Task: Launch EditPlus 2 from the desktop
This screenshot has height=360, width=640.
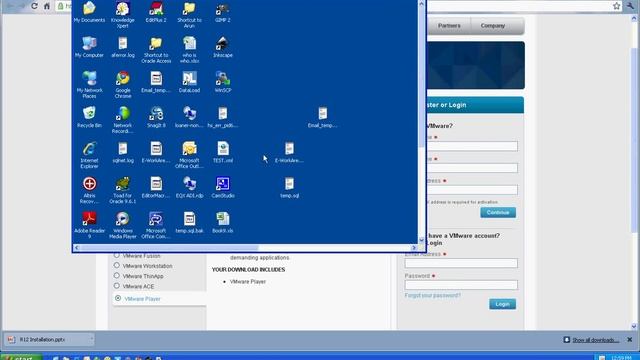Action: (156, 12)
